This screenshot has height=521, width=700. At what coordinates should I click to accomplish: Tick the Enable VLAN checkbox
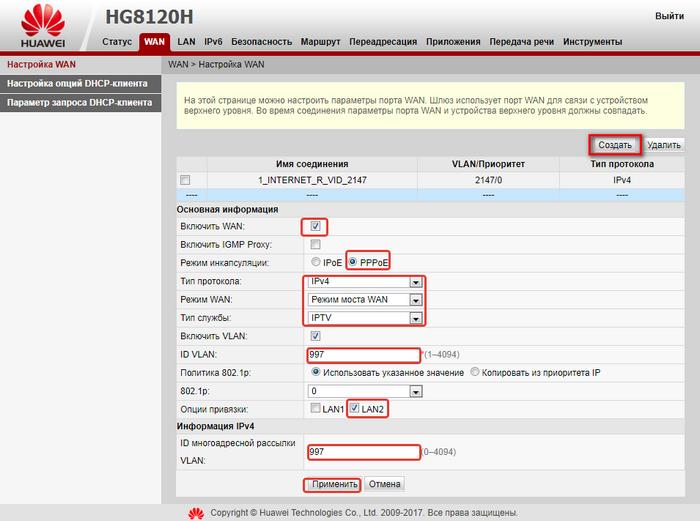[316, 335]
